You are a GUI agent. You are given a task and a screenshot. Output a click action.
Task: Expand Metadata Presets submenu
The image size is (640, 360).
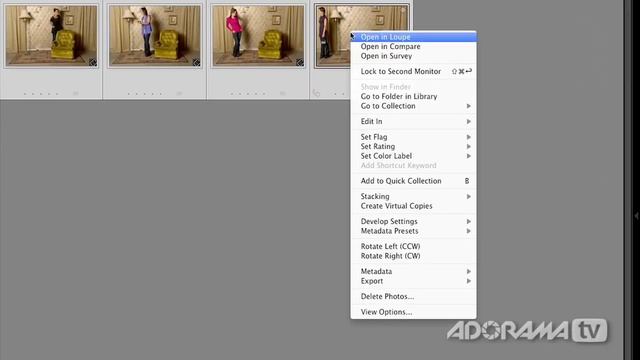pyautogui.click(x=413, y=231)
